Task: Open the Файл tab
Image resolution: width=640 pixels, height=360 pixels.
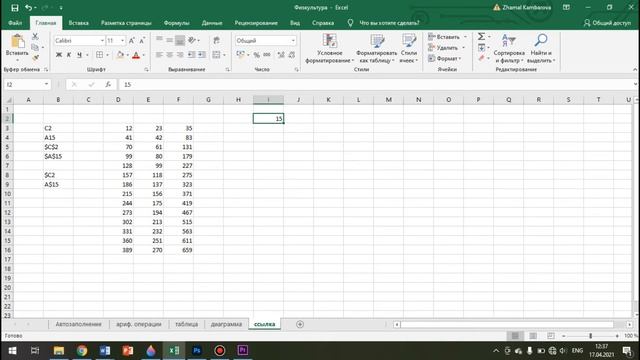Action: (15, 23)
